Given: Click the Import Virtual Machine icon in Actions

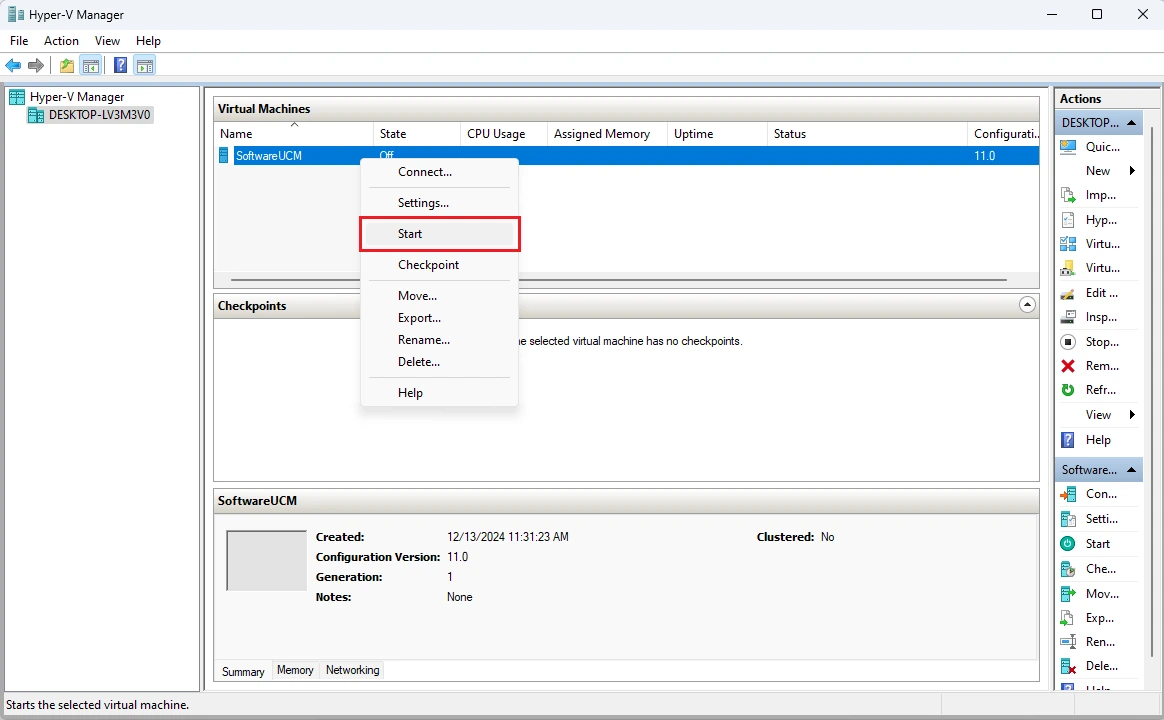Looking at the screenshot, I should click(1067, 195).
